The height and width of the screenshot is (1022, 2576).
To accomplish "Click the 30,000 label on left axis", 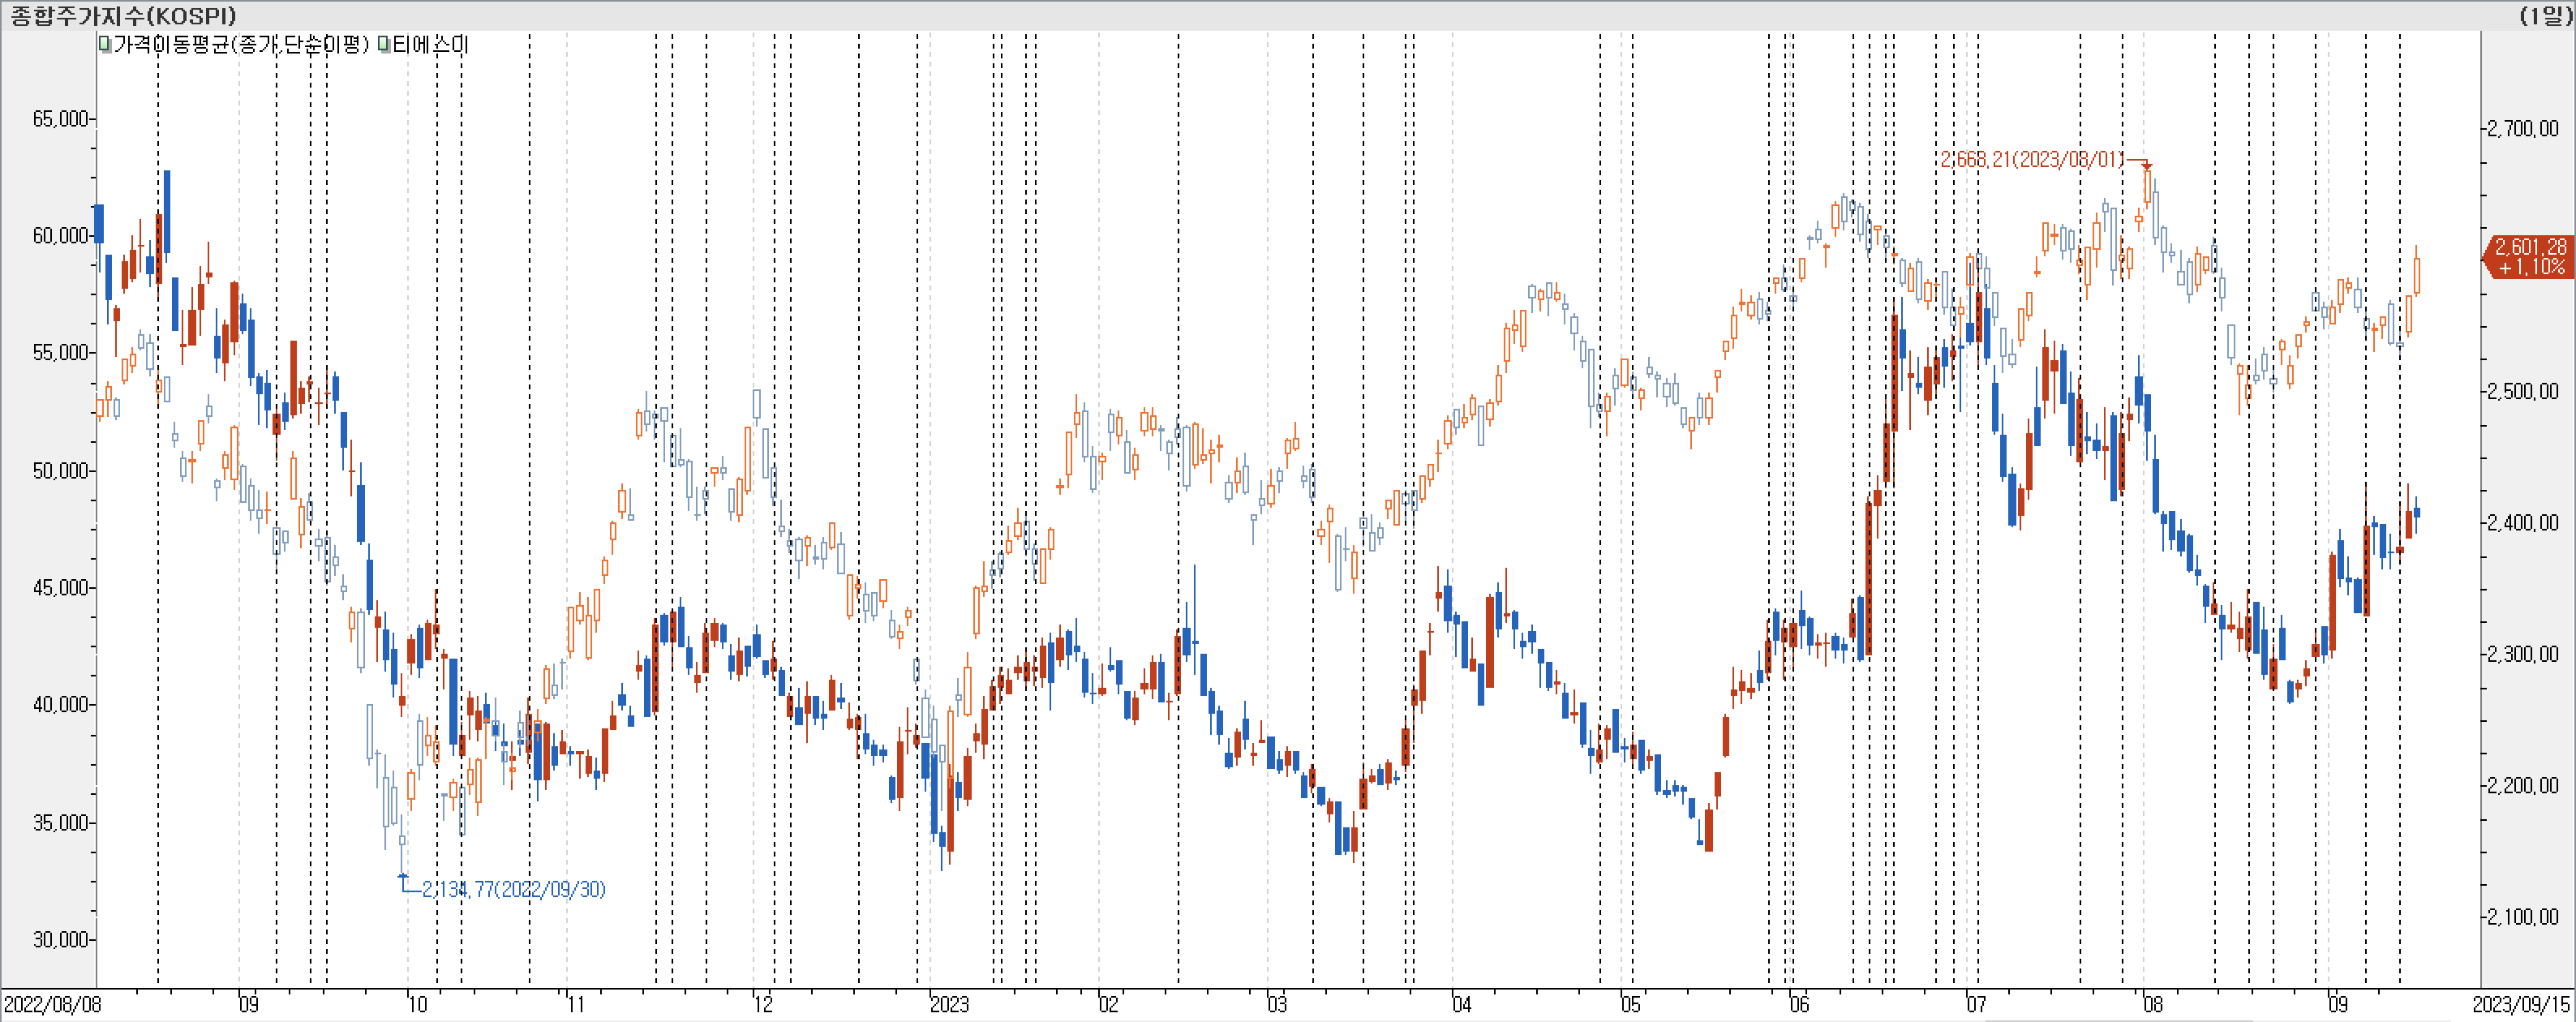I will pyautogui.click(x=60, y=939).
